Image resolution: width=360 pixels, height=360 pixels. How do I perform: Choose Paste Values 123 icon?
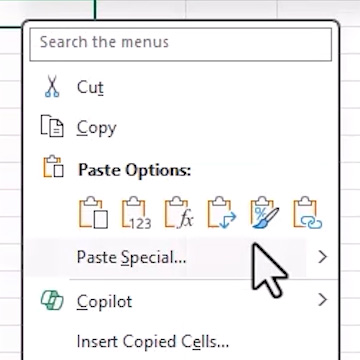(136, 213)
